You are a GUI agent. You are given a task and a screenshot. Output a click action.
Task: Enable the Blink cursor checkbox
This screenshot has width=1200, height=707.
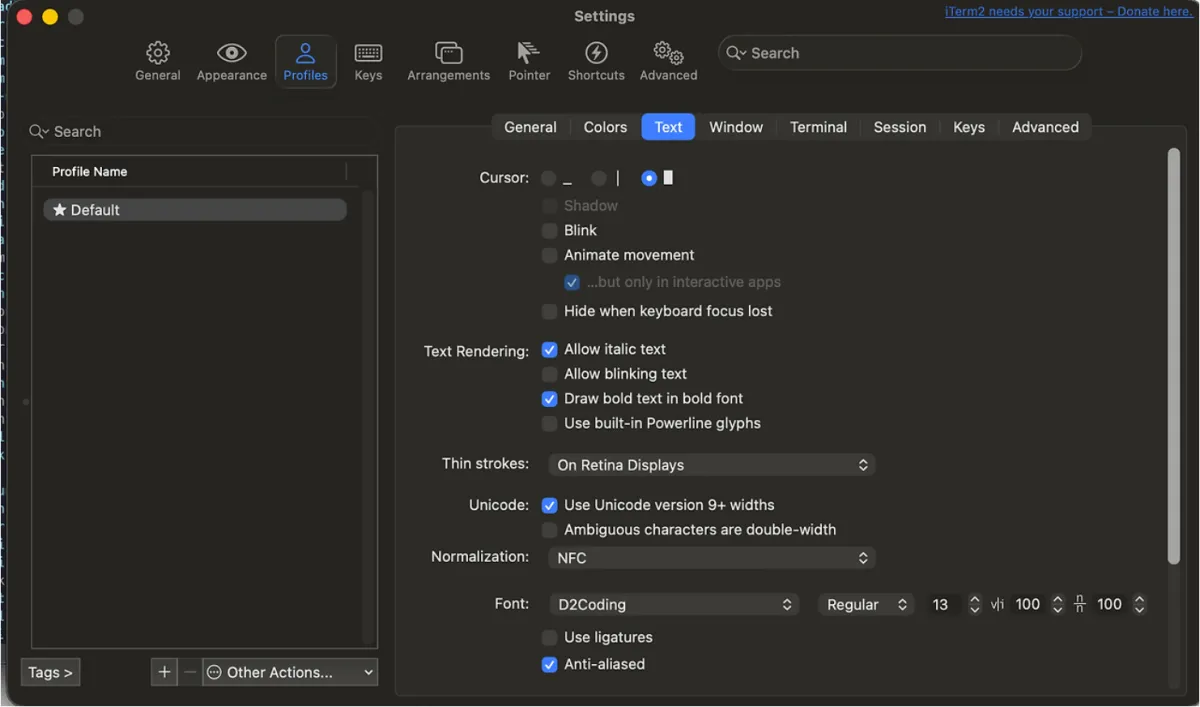[549, 230]
